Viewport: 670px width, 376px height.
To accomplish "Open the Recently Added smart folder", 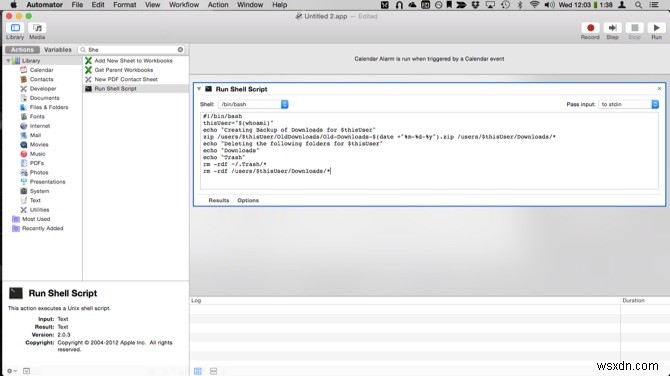I will coord(42,228).
